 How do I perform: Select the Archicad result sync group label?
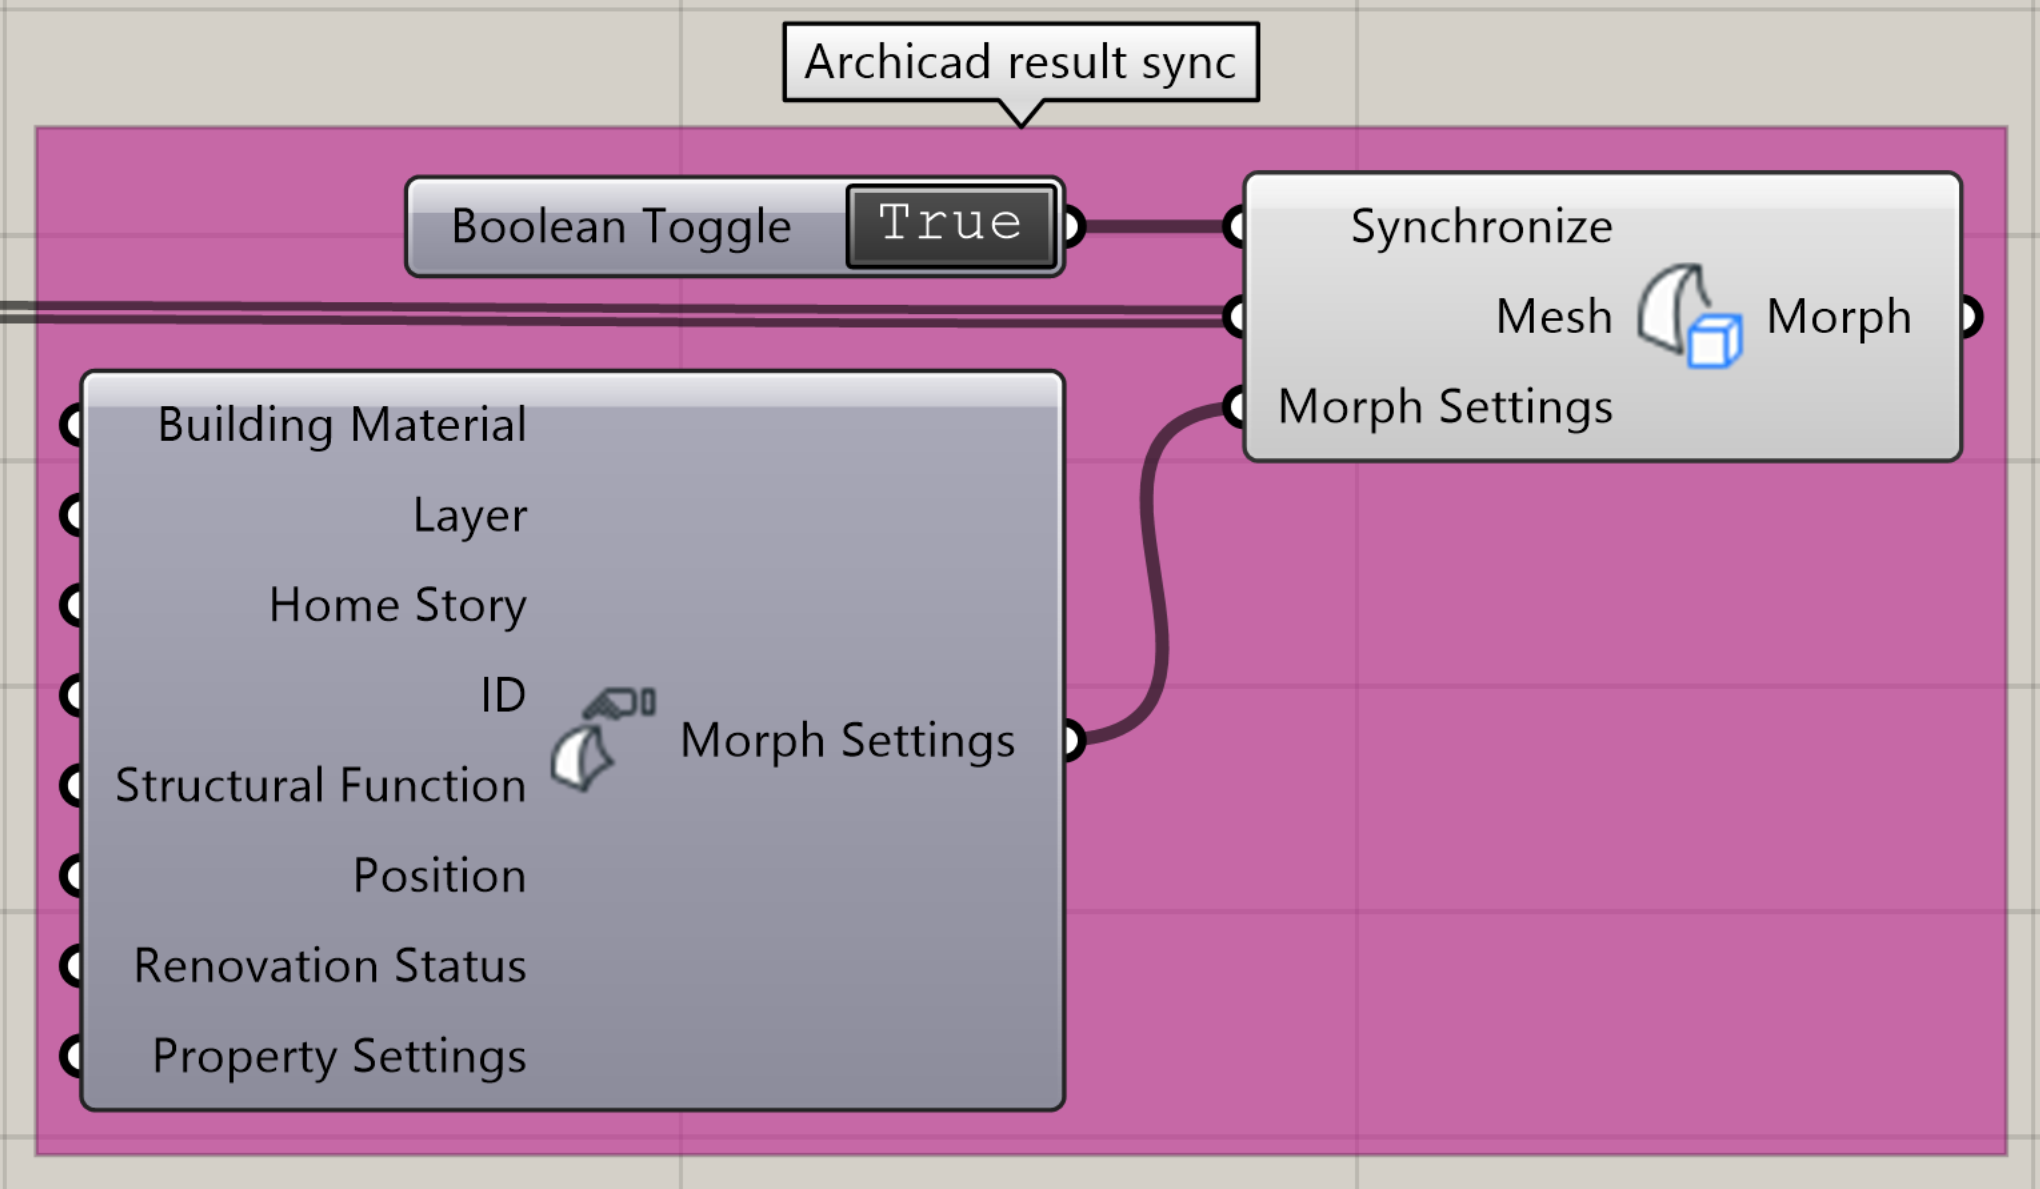click(x=1020, y=62)
